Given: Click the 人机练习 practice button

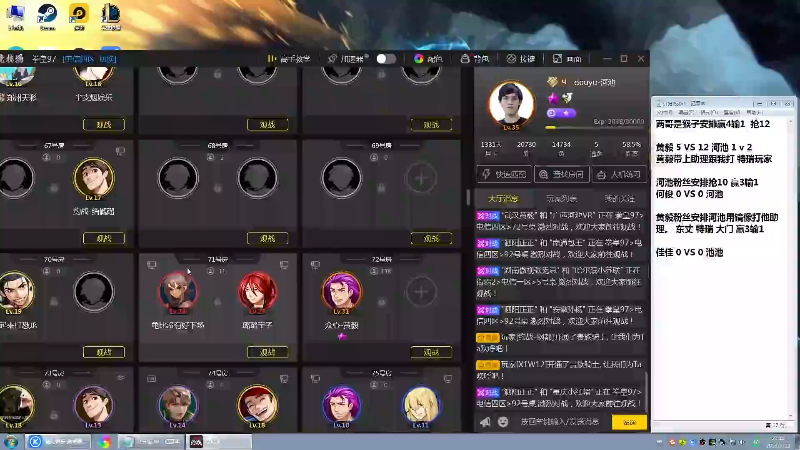Looking at the screenshot, I should pyautogui.click(x=619, y=174).
